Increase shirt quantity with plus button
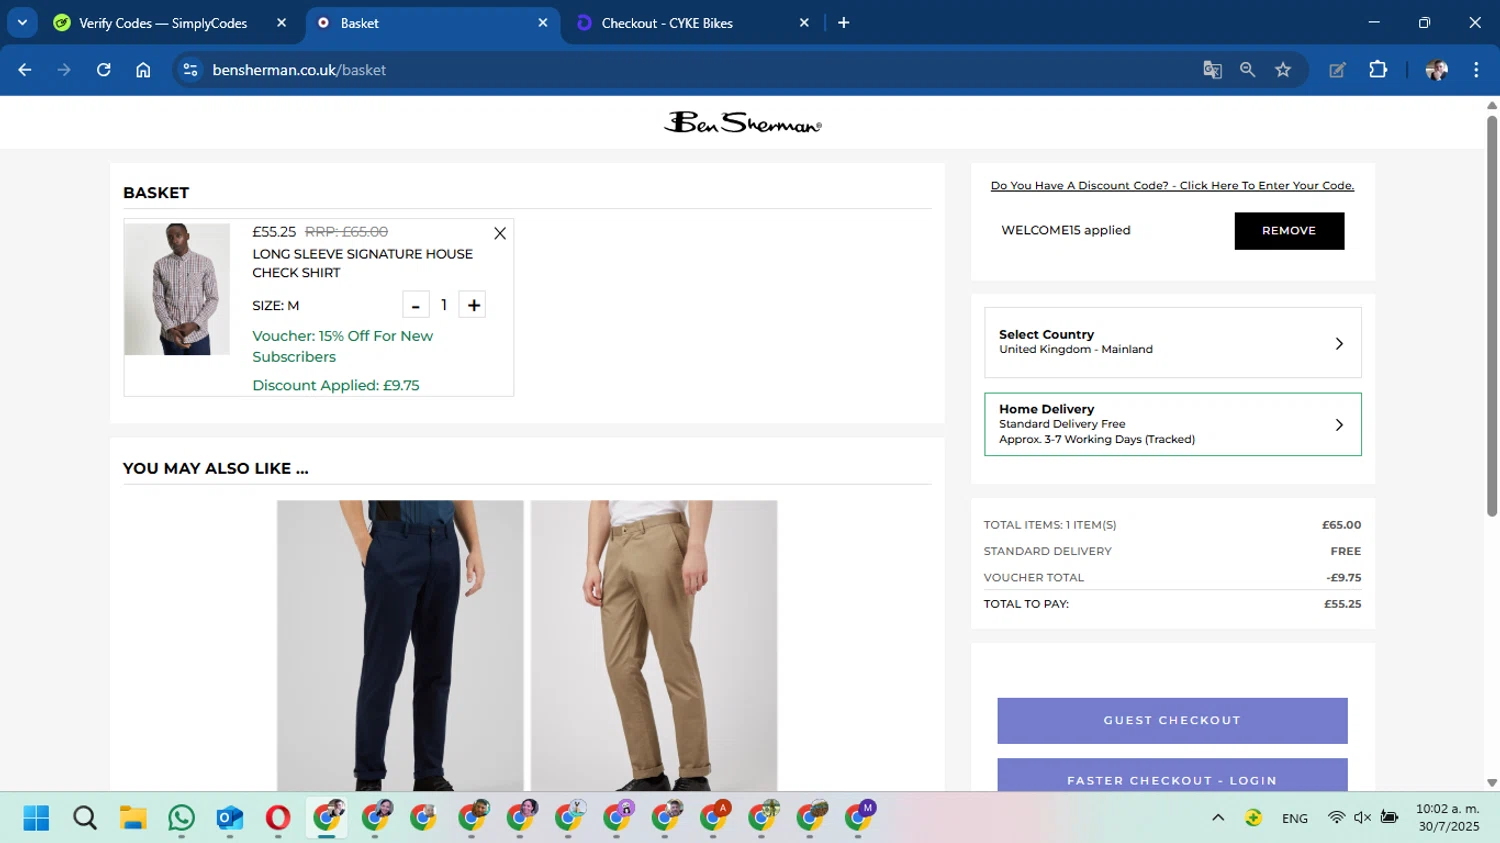This screenshot has width=1500, height=843. 473,305
